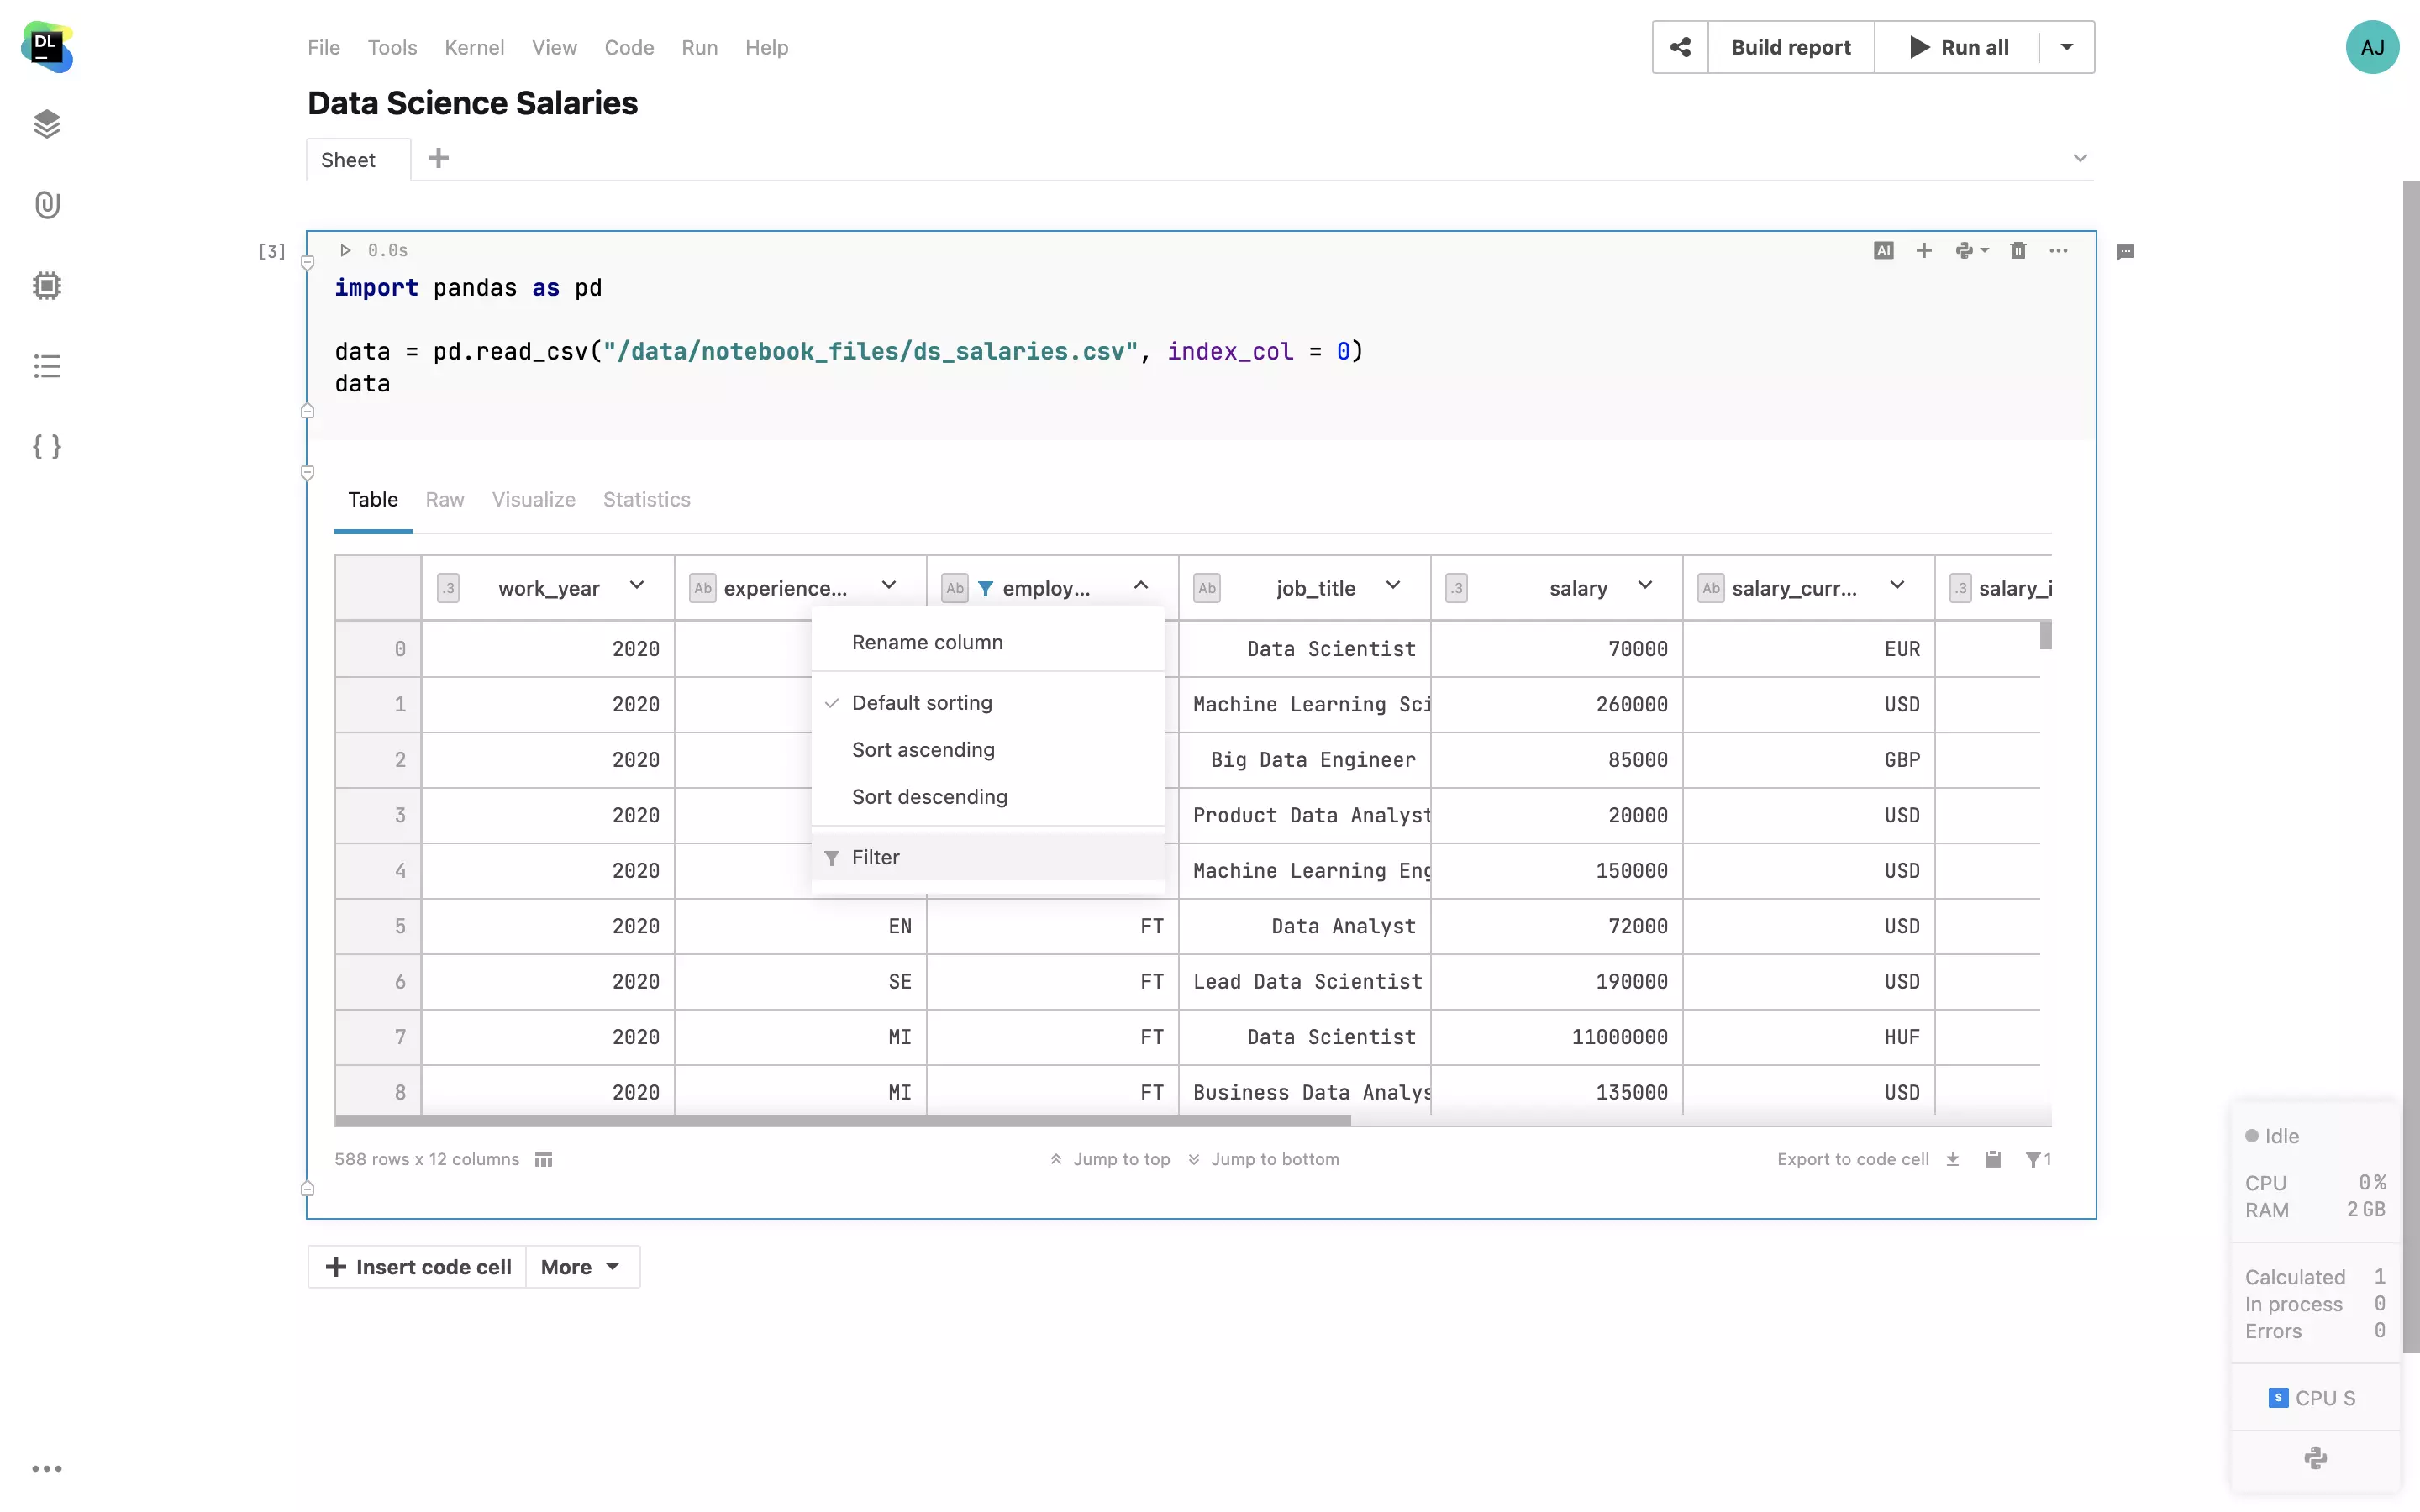Open the Environment layers sidebar icon
This screenshot has width=2420, height=1512.
47,124
